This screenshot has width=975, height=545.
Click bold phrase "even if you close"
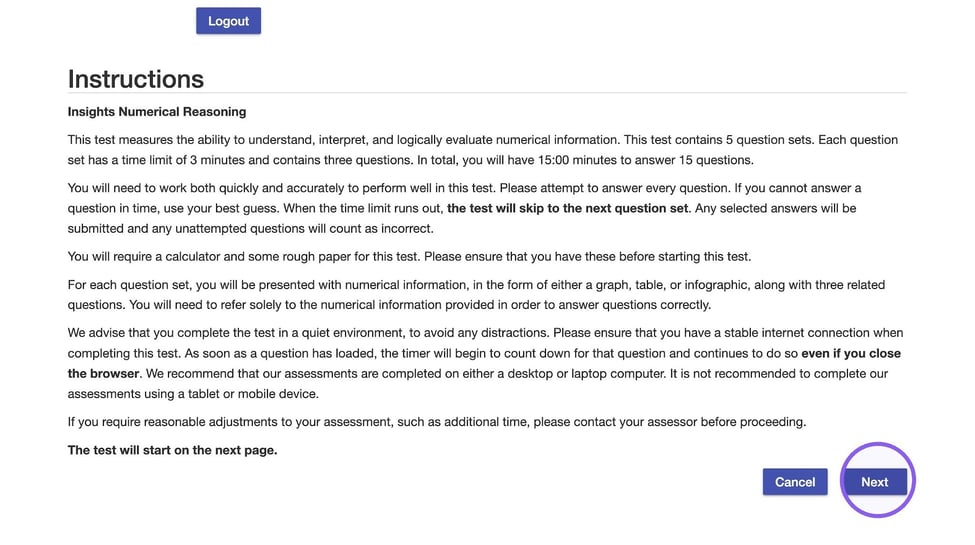coord(851,353)
